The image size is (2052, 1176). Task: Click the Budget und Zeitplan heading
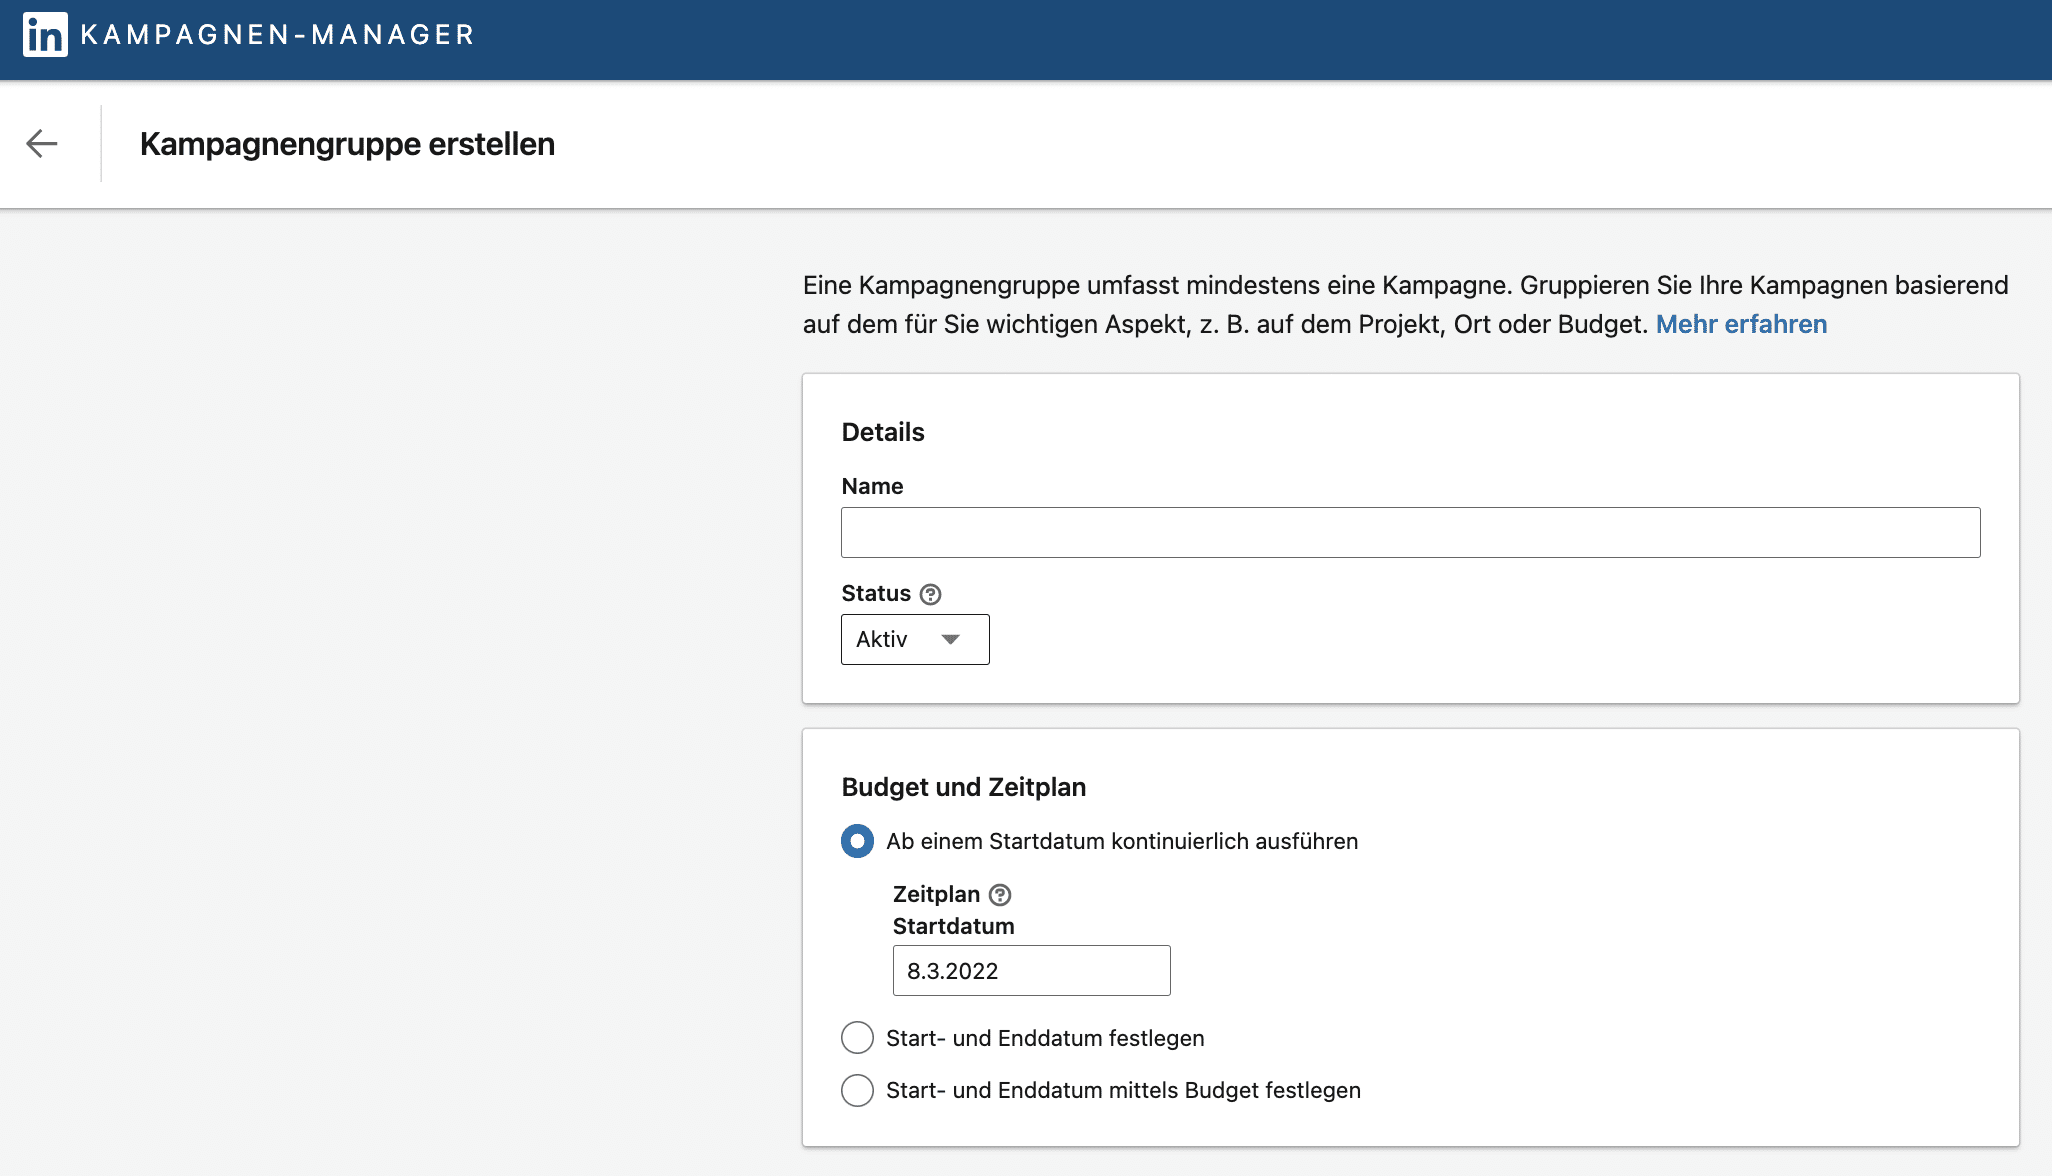pyautogui.click(x=963, y=787)
